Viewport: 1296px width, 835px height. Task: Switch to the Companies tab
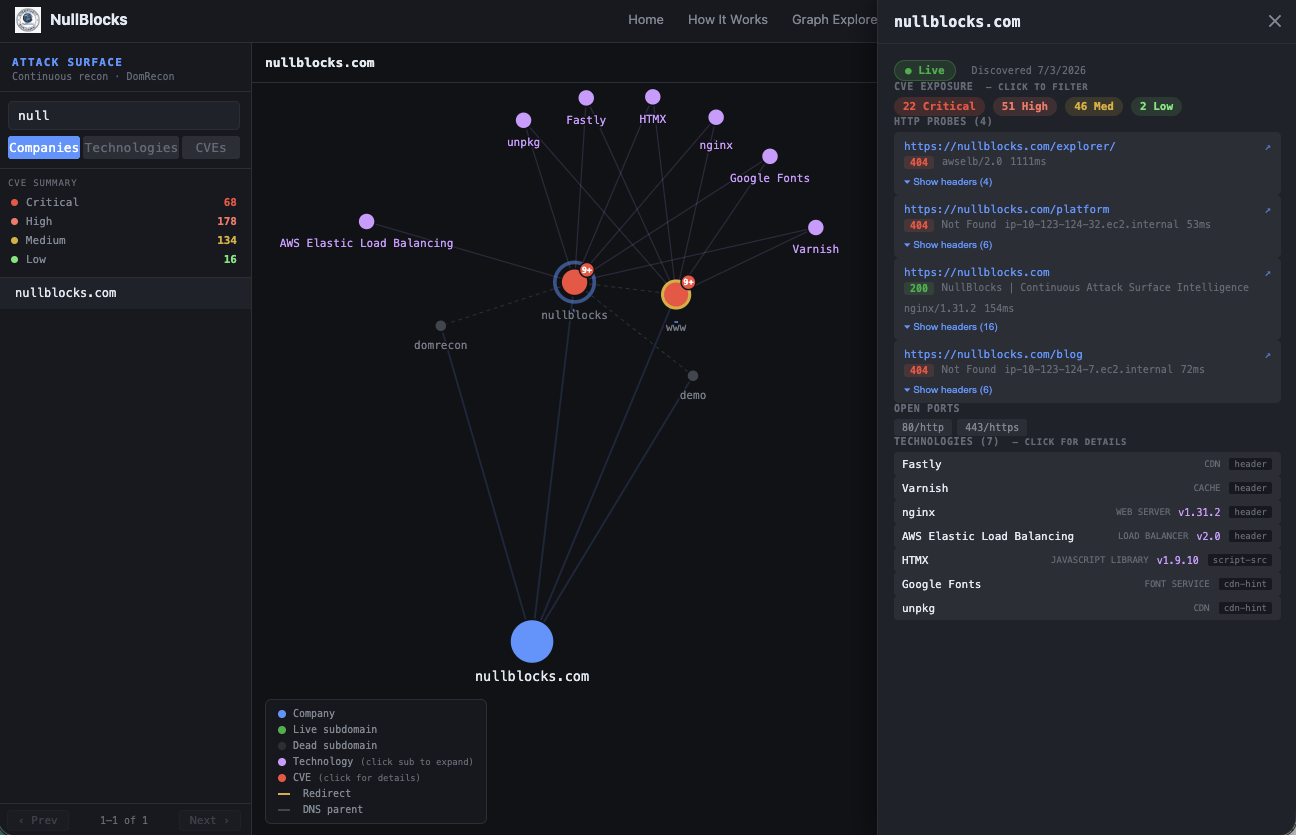click(44, 148)
